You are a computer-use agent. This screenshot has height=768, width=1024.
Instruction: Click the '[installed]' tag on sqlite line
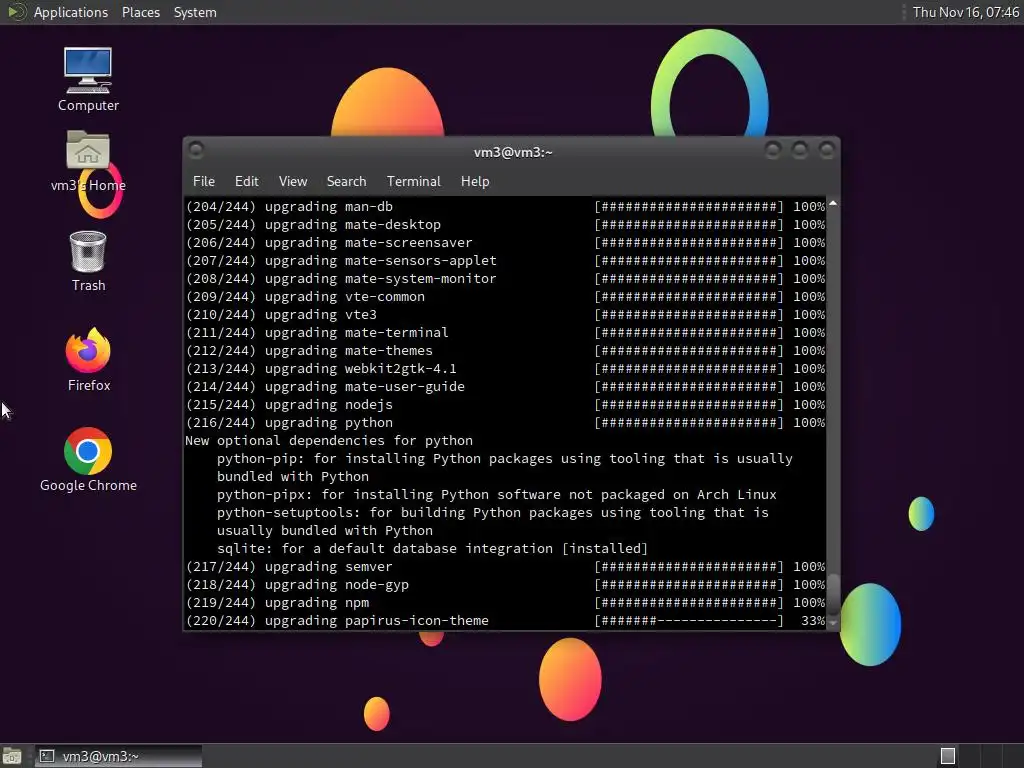point(605,549)
